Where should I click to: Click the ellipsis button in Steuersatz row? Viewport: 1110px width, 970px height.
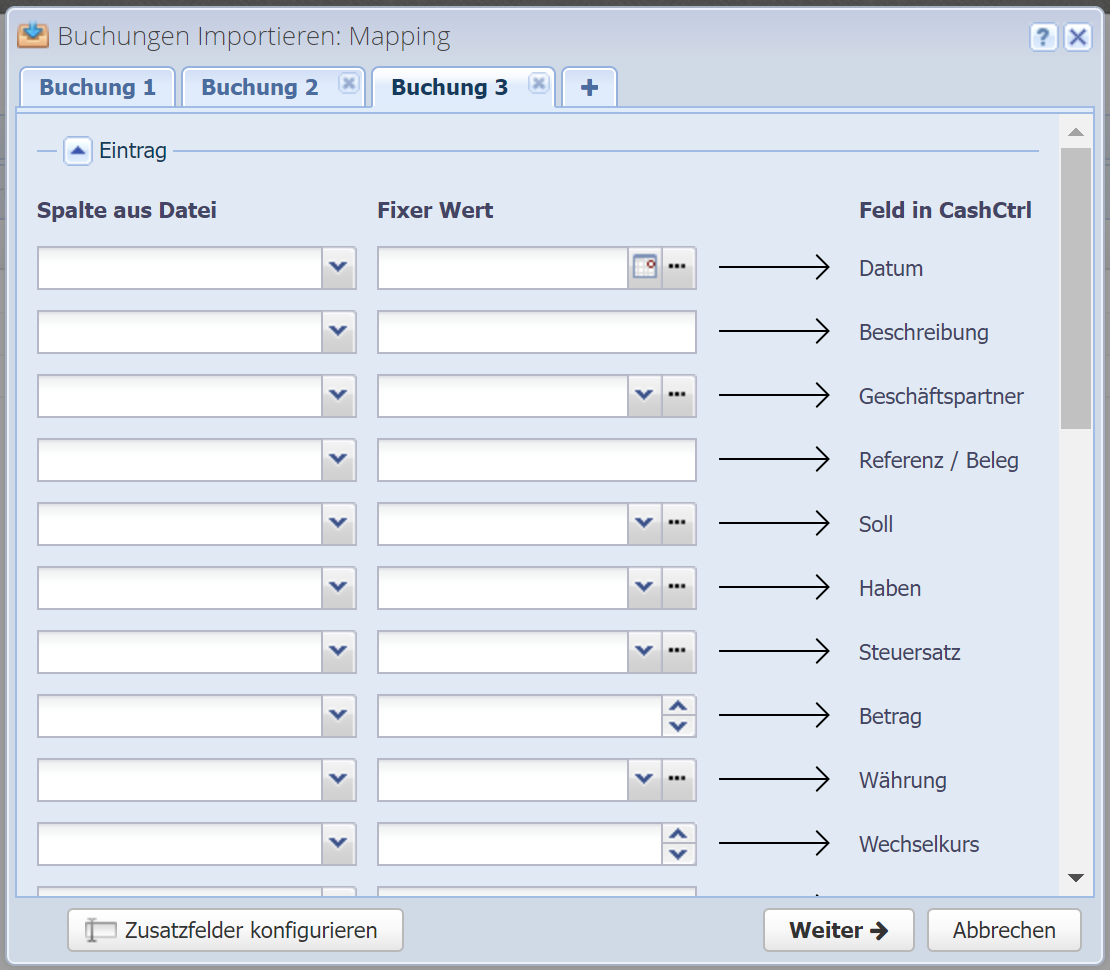pos(679,652)
